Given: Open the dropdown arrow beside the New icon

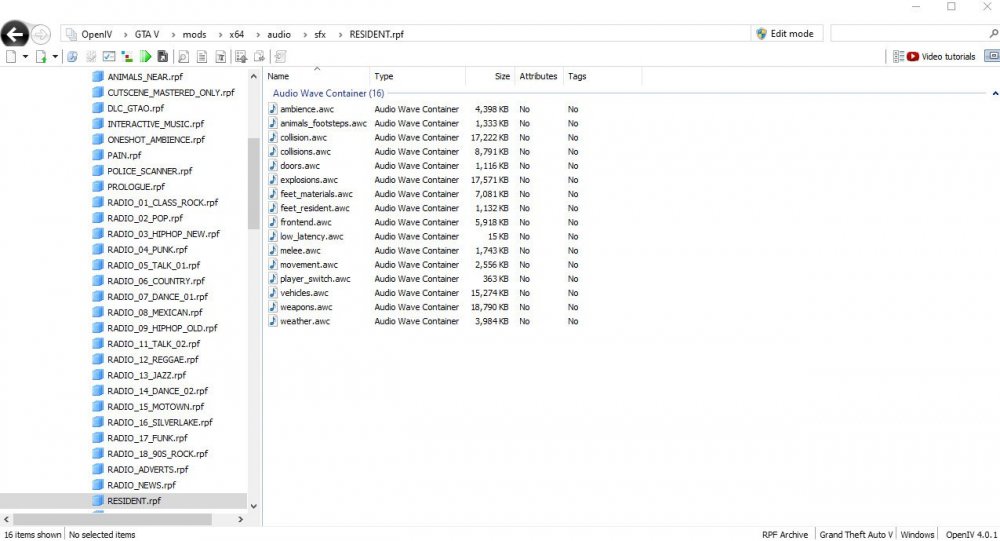Looking at the screenshot, I should pos(25,57).
